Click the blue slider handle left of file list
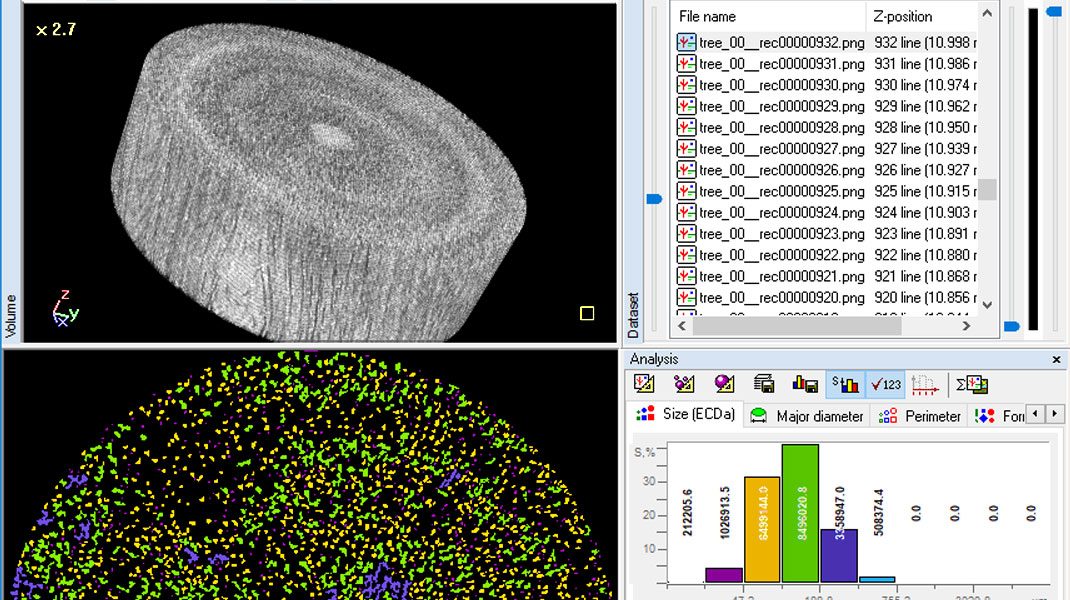Screen dimensions: 1070x600 coord(655,199)
